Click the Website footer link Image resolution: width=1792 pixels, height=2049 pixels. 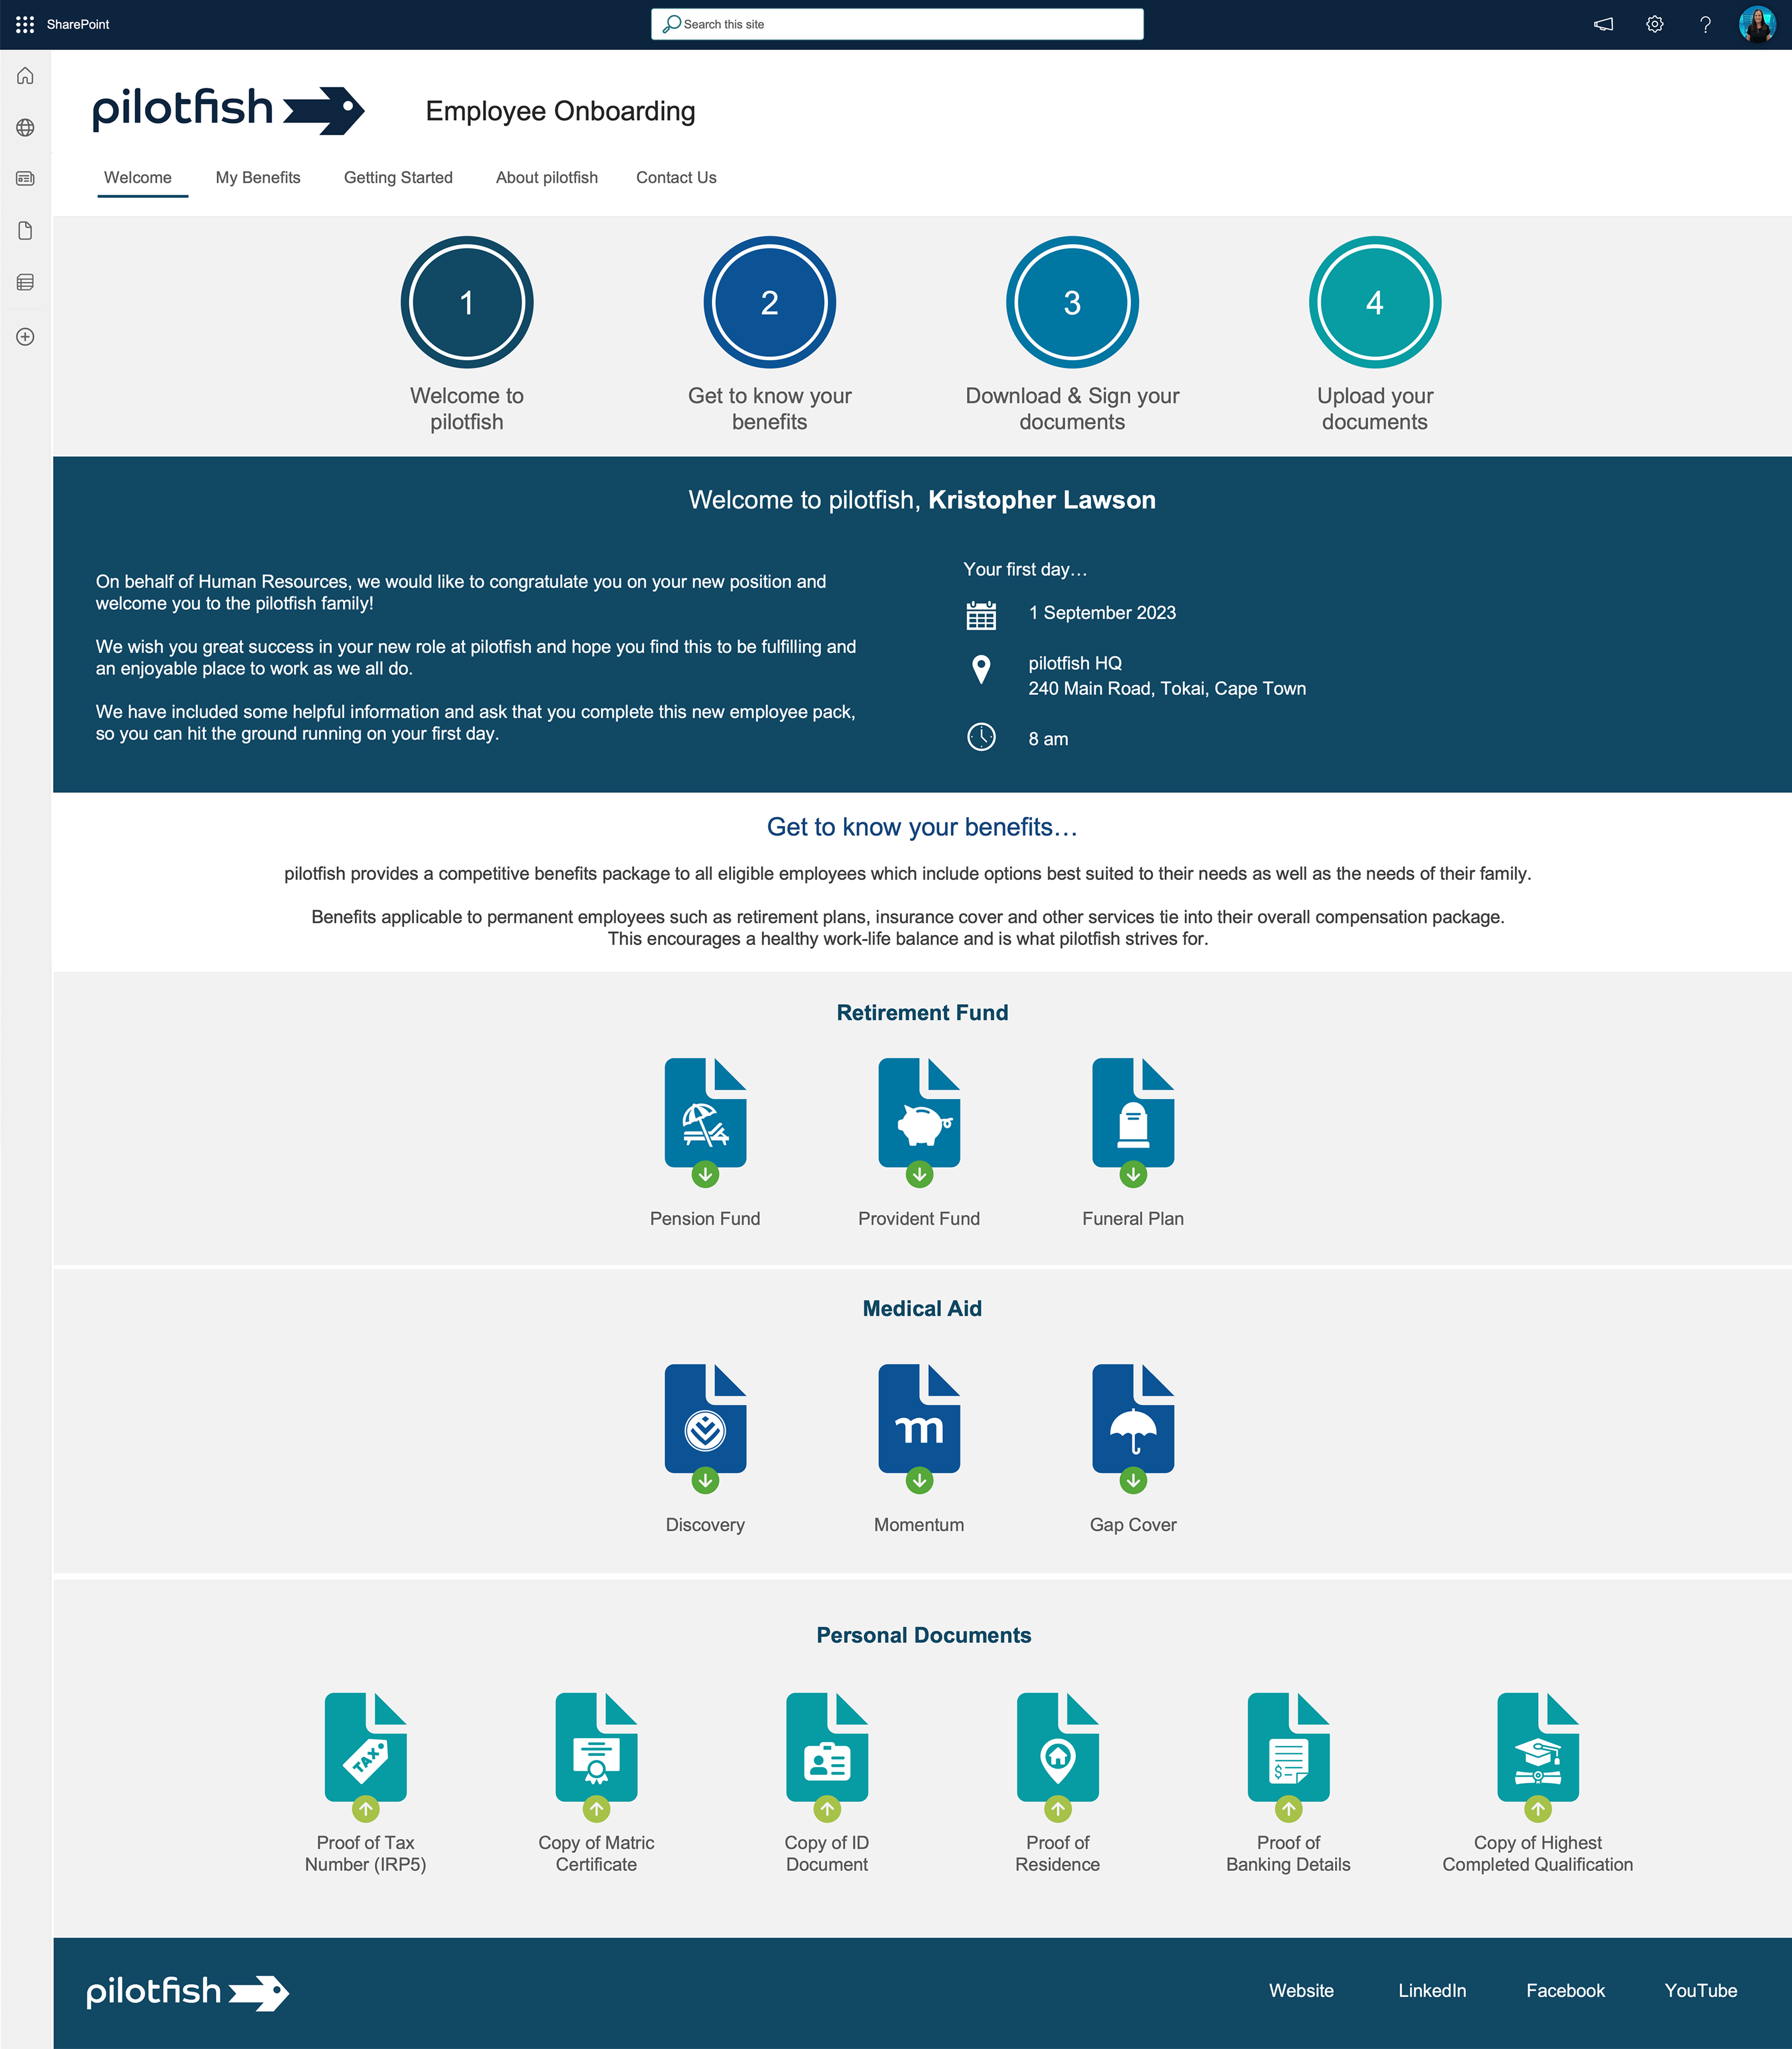pyautogui.click(x=1301, y=1990)
